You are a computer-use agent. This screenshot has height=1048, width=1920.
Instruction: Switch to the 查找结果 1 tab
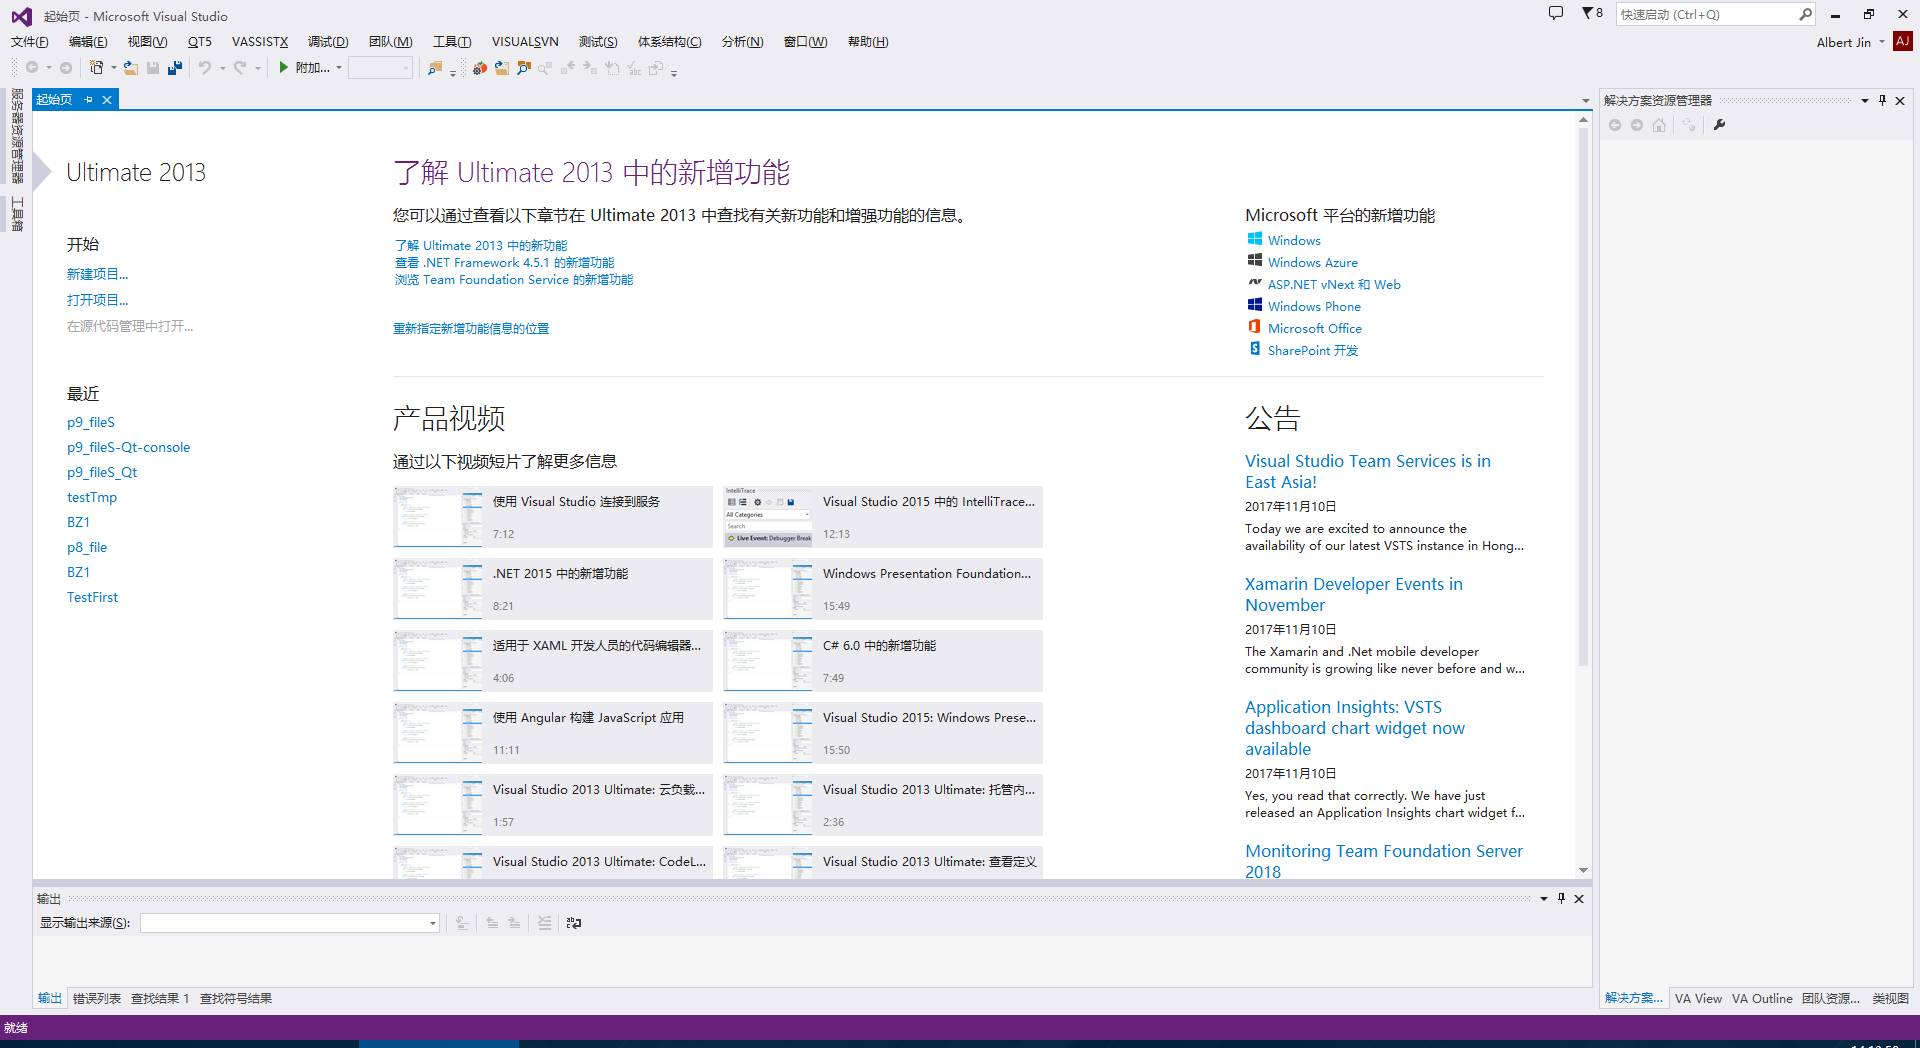[x=160, y=998]
